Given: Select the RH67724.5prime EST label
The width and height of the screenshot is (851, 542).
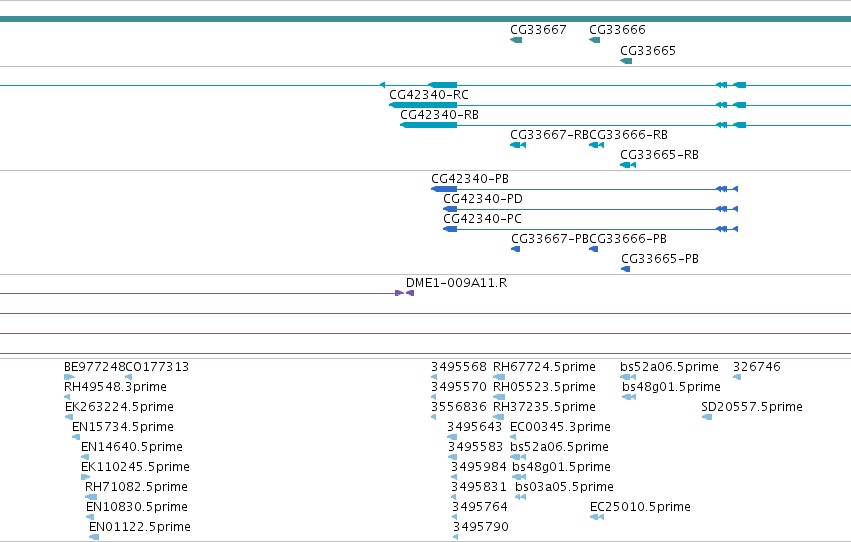Looking at the screenshot, I should (x=544, y=367).
